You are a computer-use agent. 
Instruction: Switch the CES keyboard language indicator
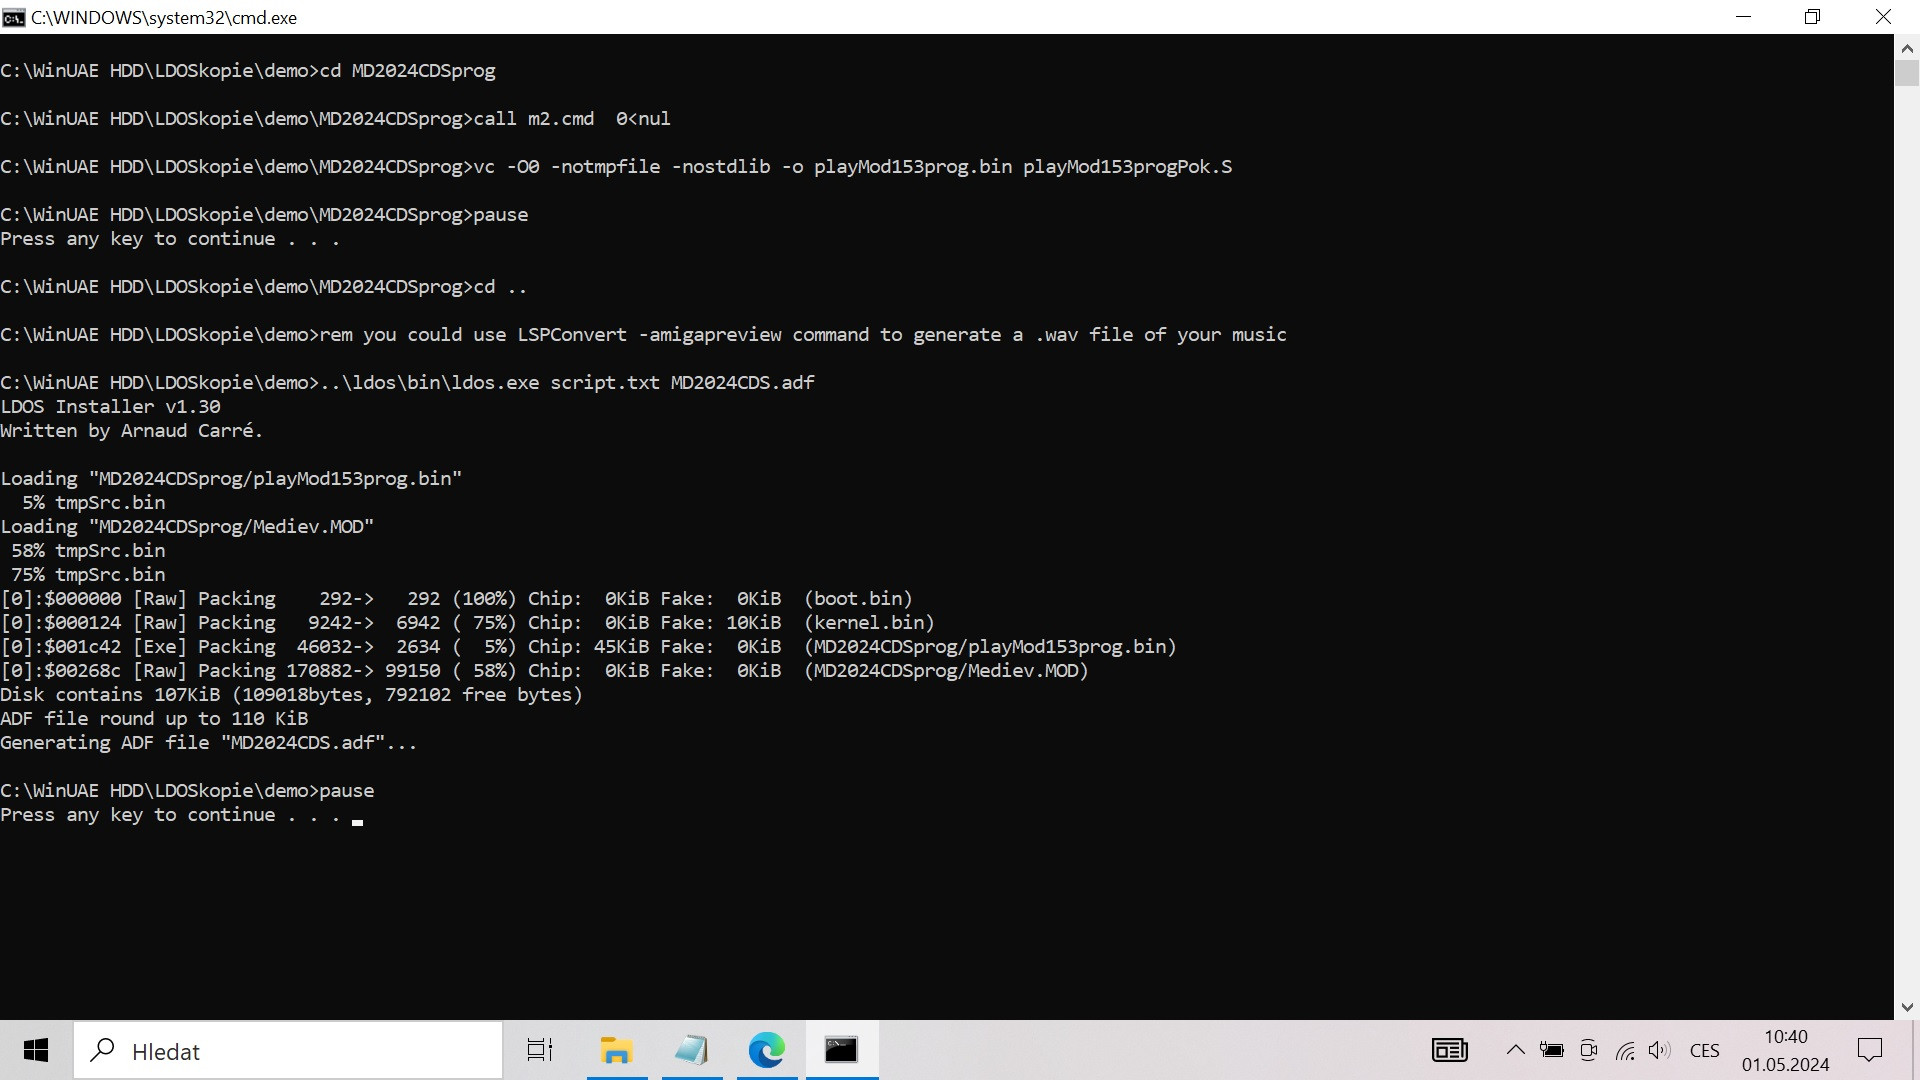(x=1704, y=1050)
